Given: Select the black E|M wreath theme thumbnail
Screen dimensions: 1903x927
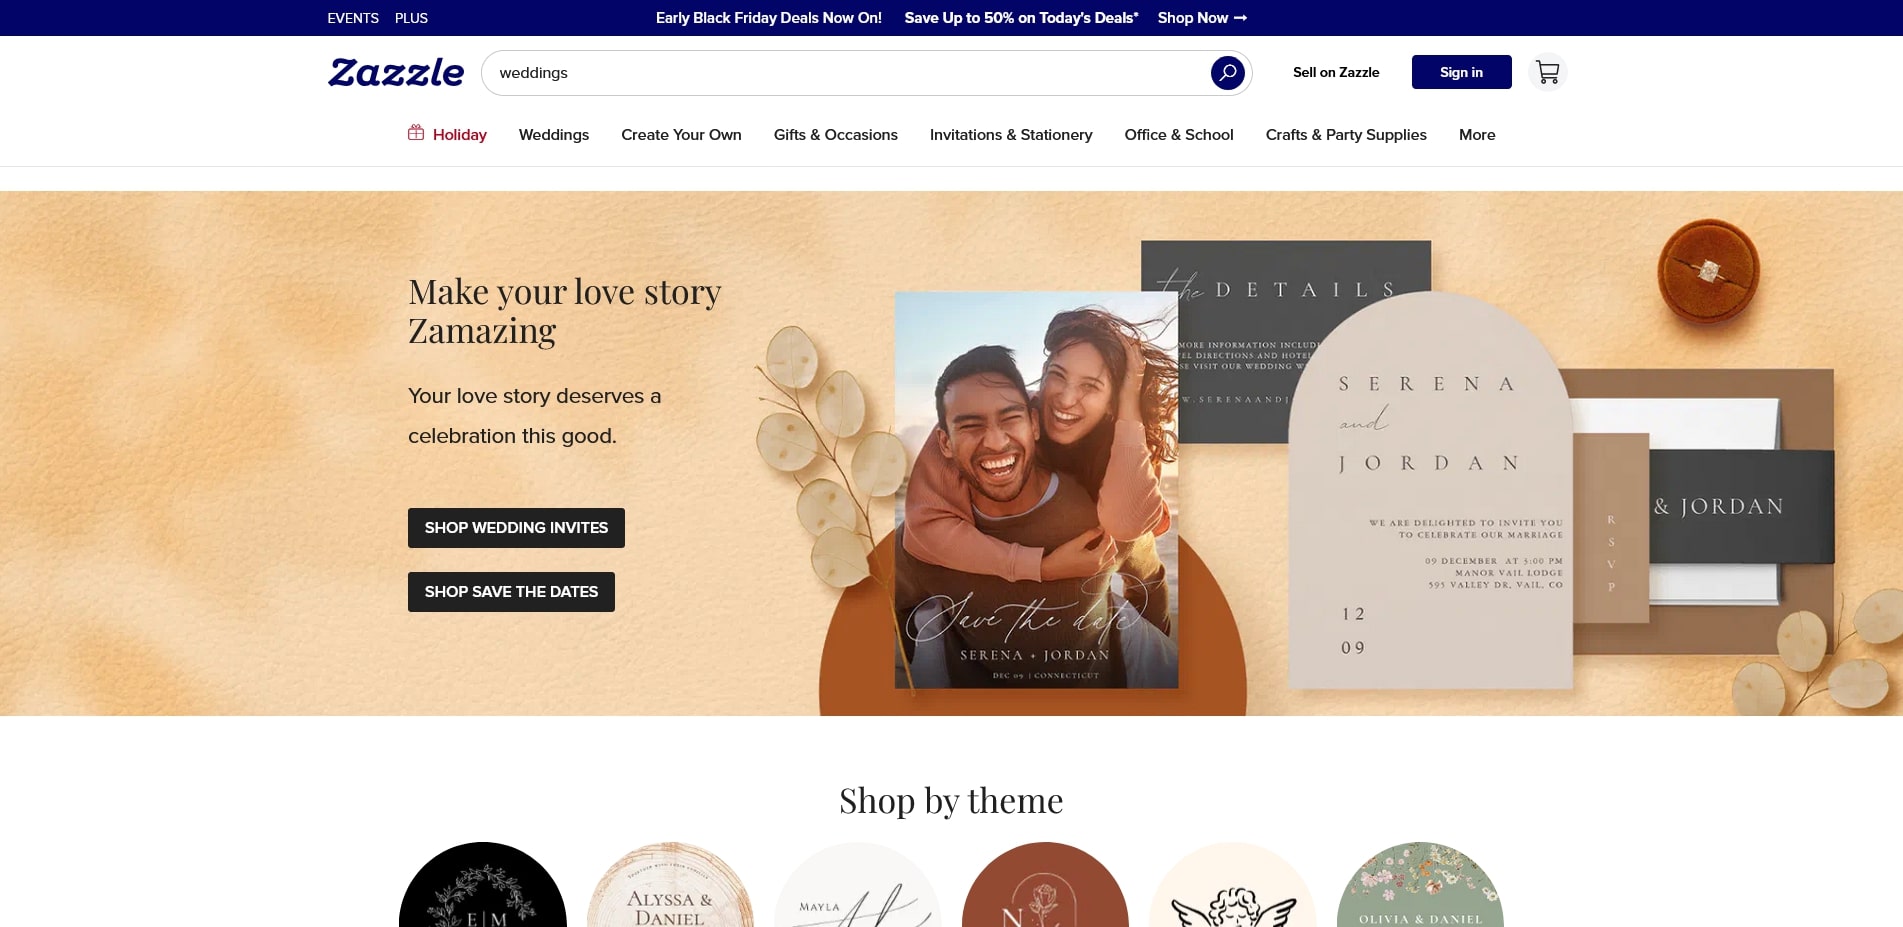Looking at the screenshot, I should (x=483, y=885).
